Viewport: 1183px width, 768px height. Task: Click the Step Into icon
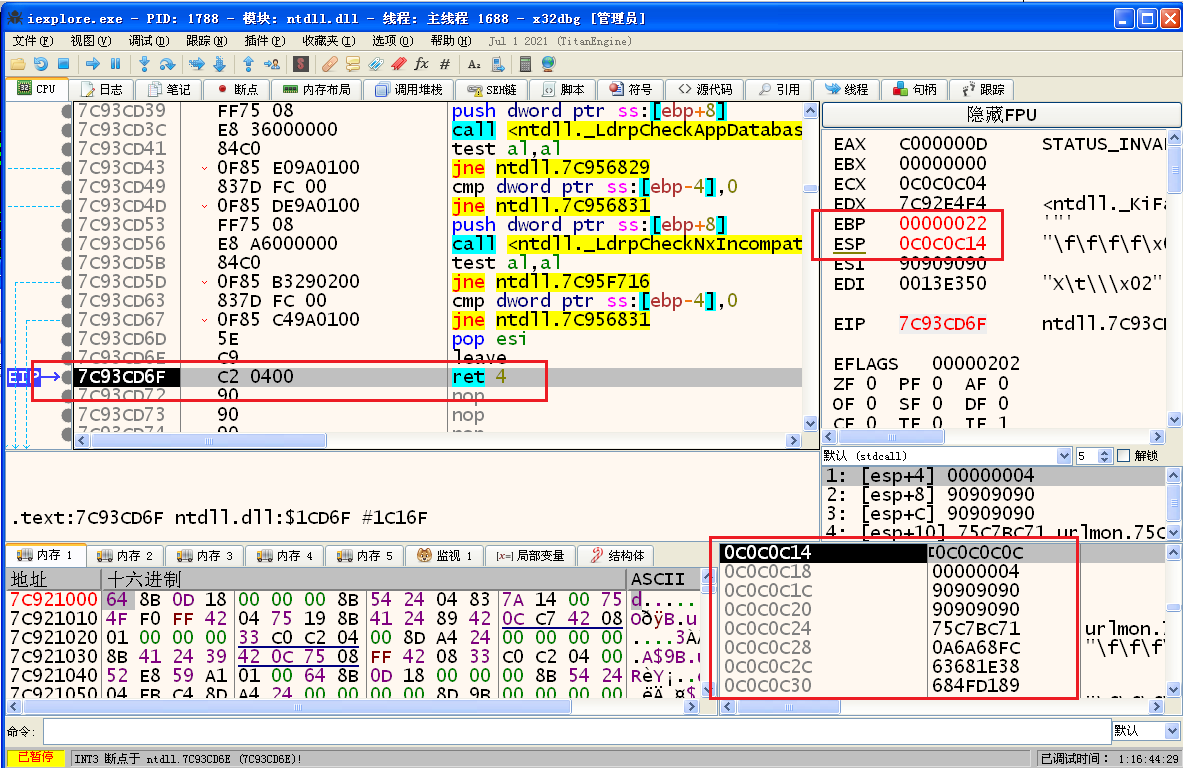(x=145, y=64)
